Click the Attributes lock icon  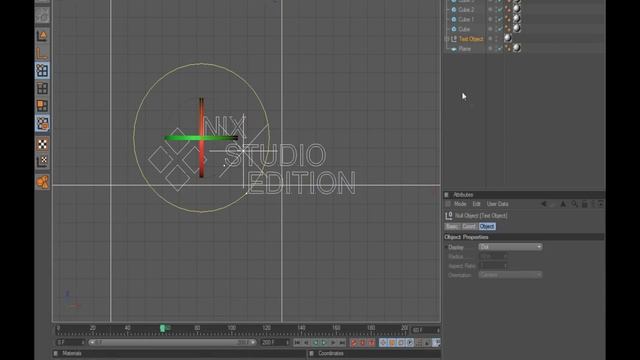coord(584,204)
